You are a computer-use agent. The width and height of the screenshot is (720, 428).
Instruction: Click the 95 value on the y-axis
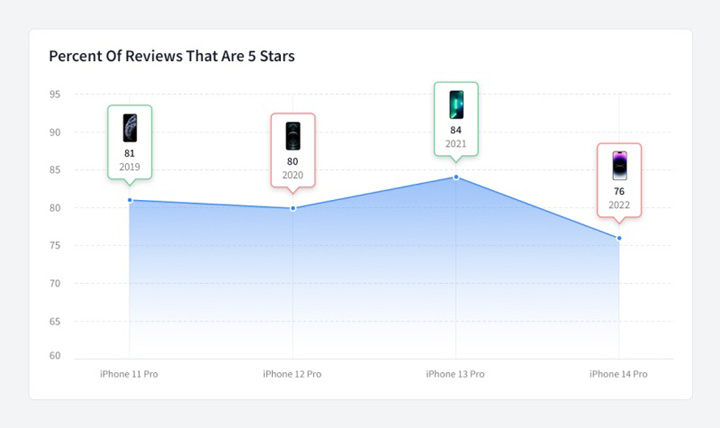55,95
